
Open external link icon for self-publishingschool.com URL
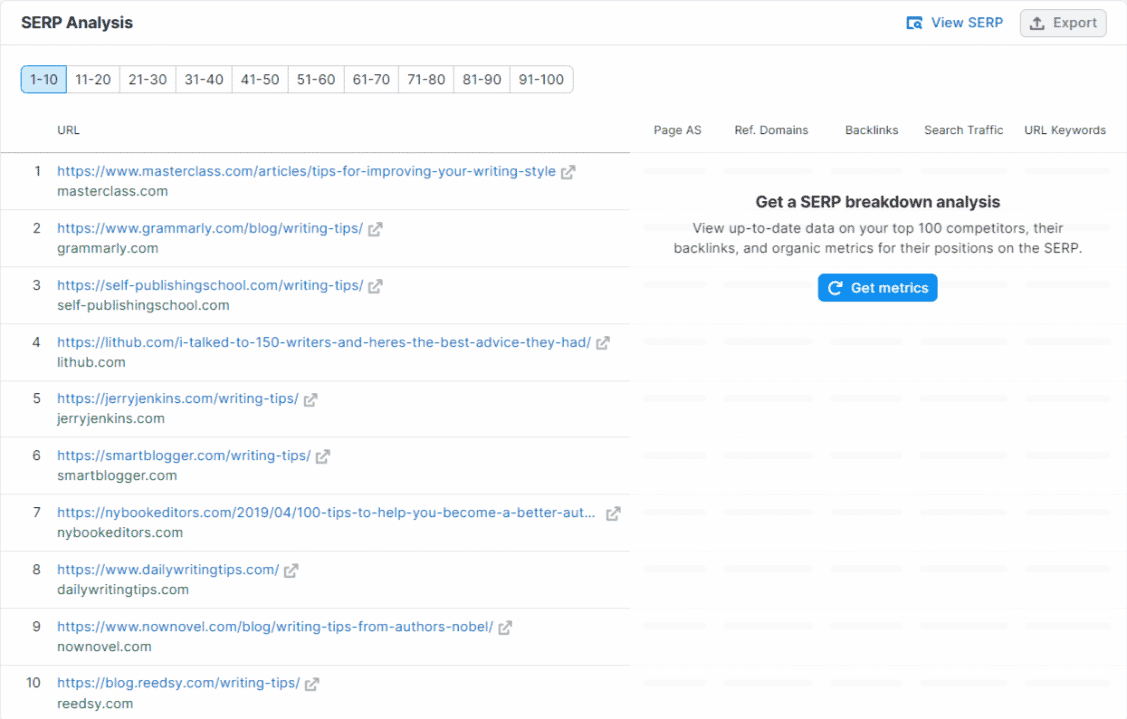[x=375, y=286]
